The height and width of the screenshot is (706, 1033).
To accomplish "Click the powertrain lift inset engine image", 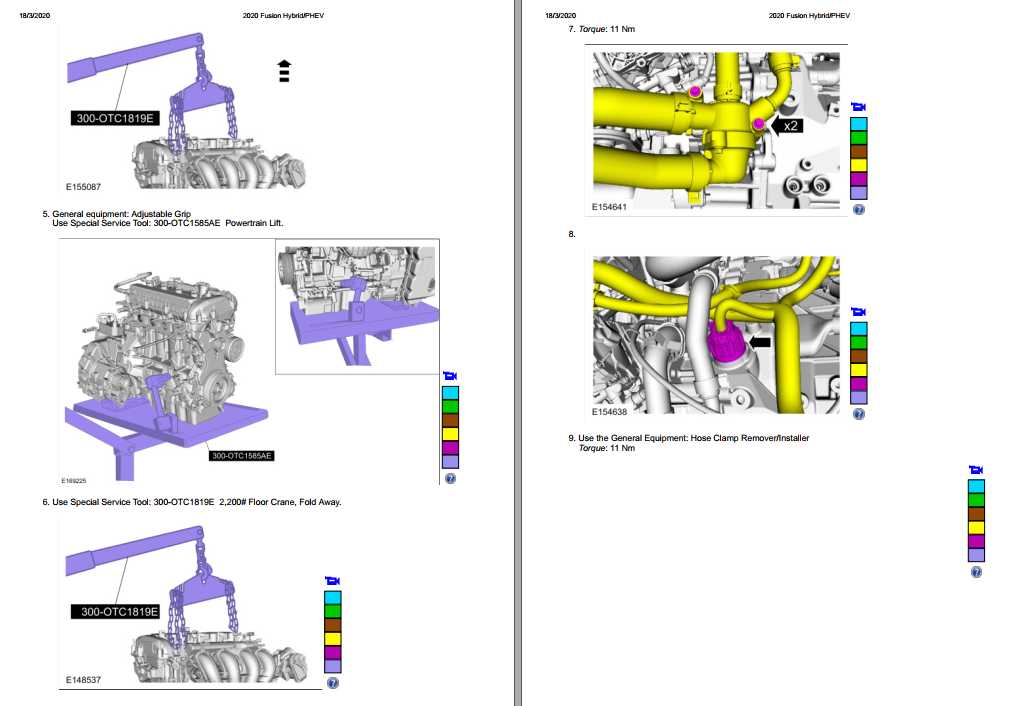I will 358,307.
